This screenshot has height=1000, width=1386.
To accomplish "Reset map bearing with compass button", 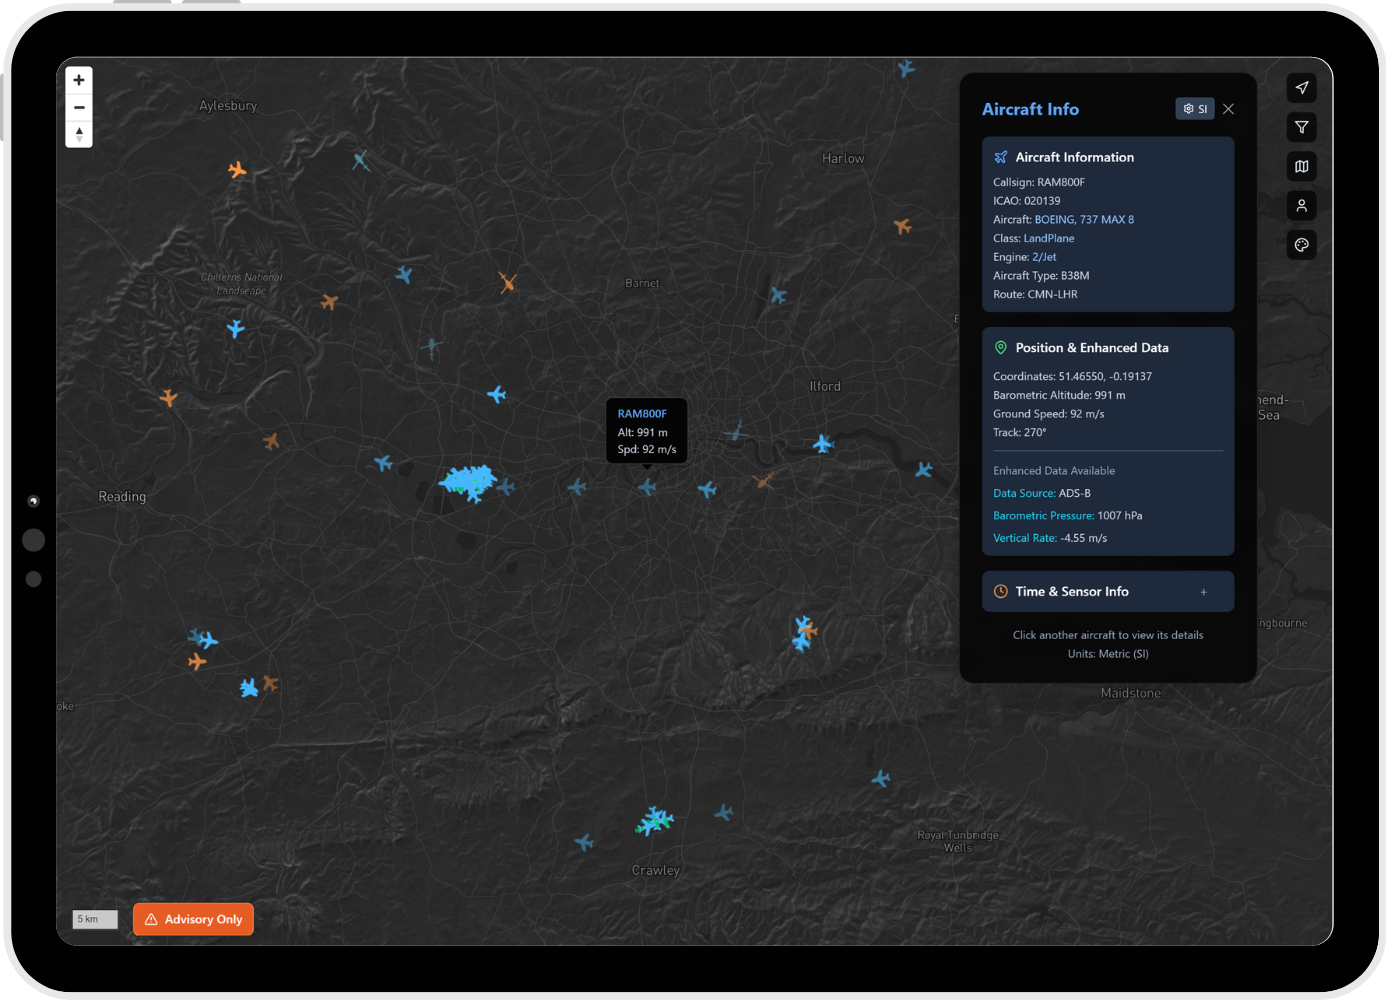I will click(x=79, y=134).
